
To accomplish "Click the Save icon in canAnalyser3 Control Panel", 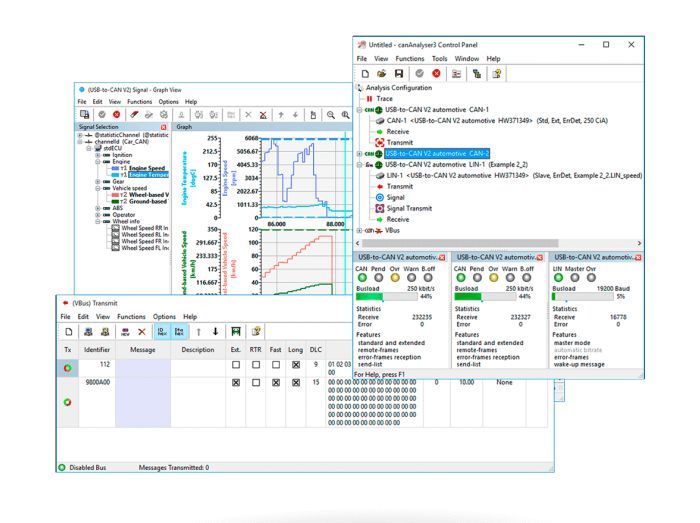I will click(399, 74).
